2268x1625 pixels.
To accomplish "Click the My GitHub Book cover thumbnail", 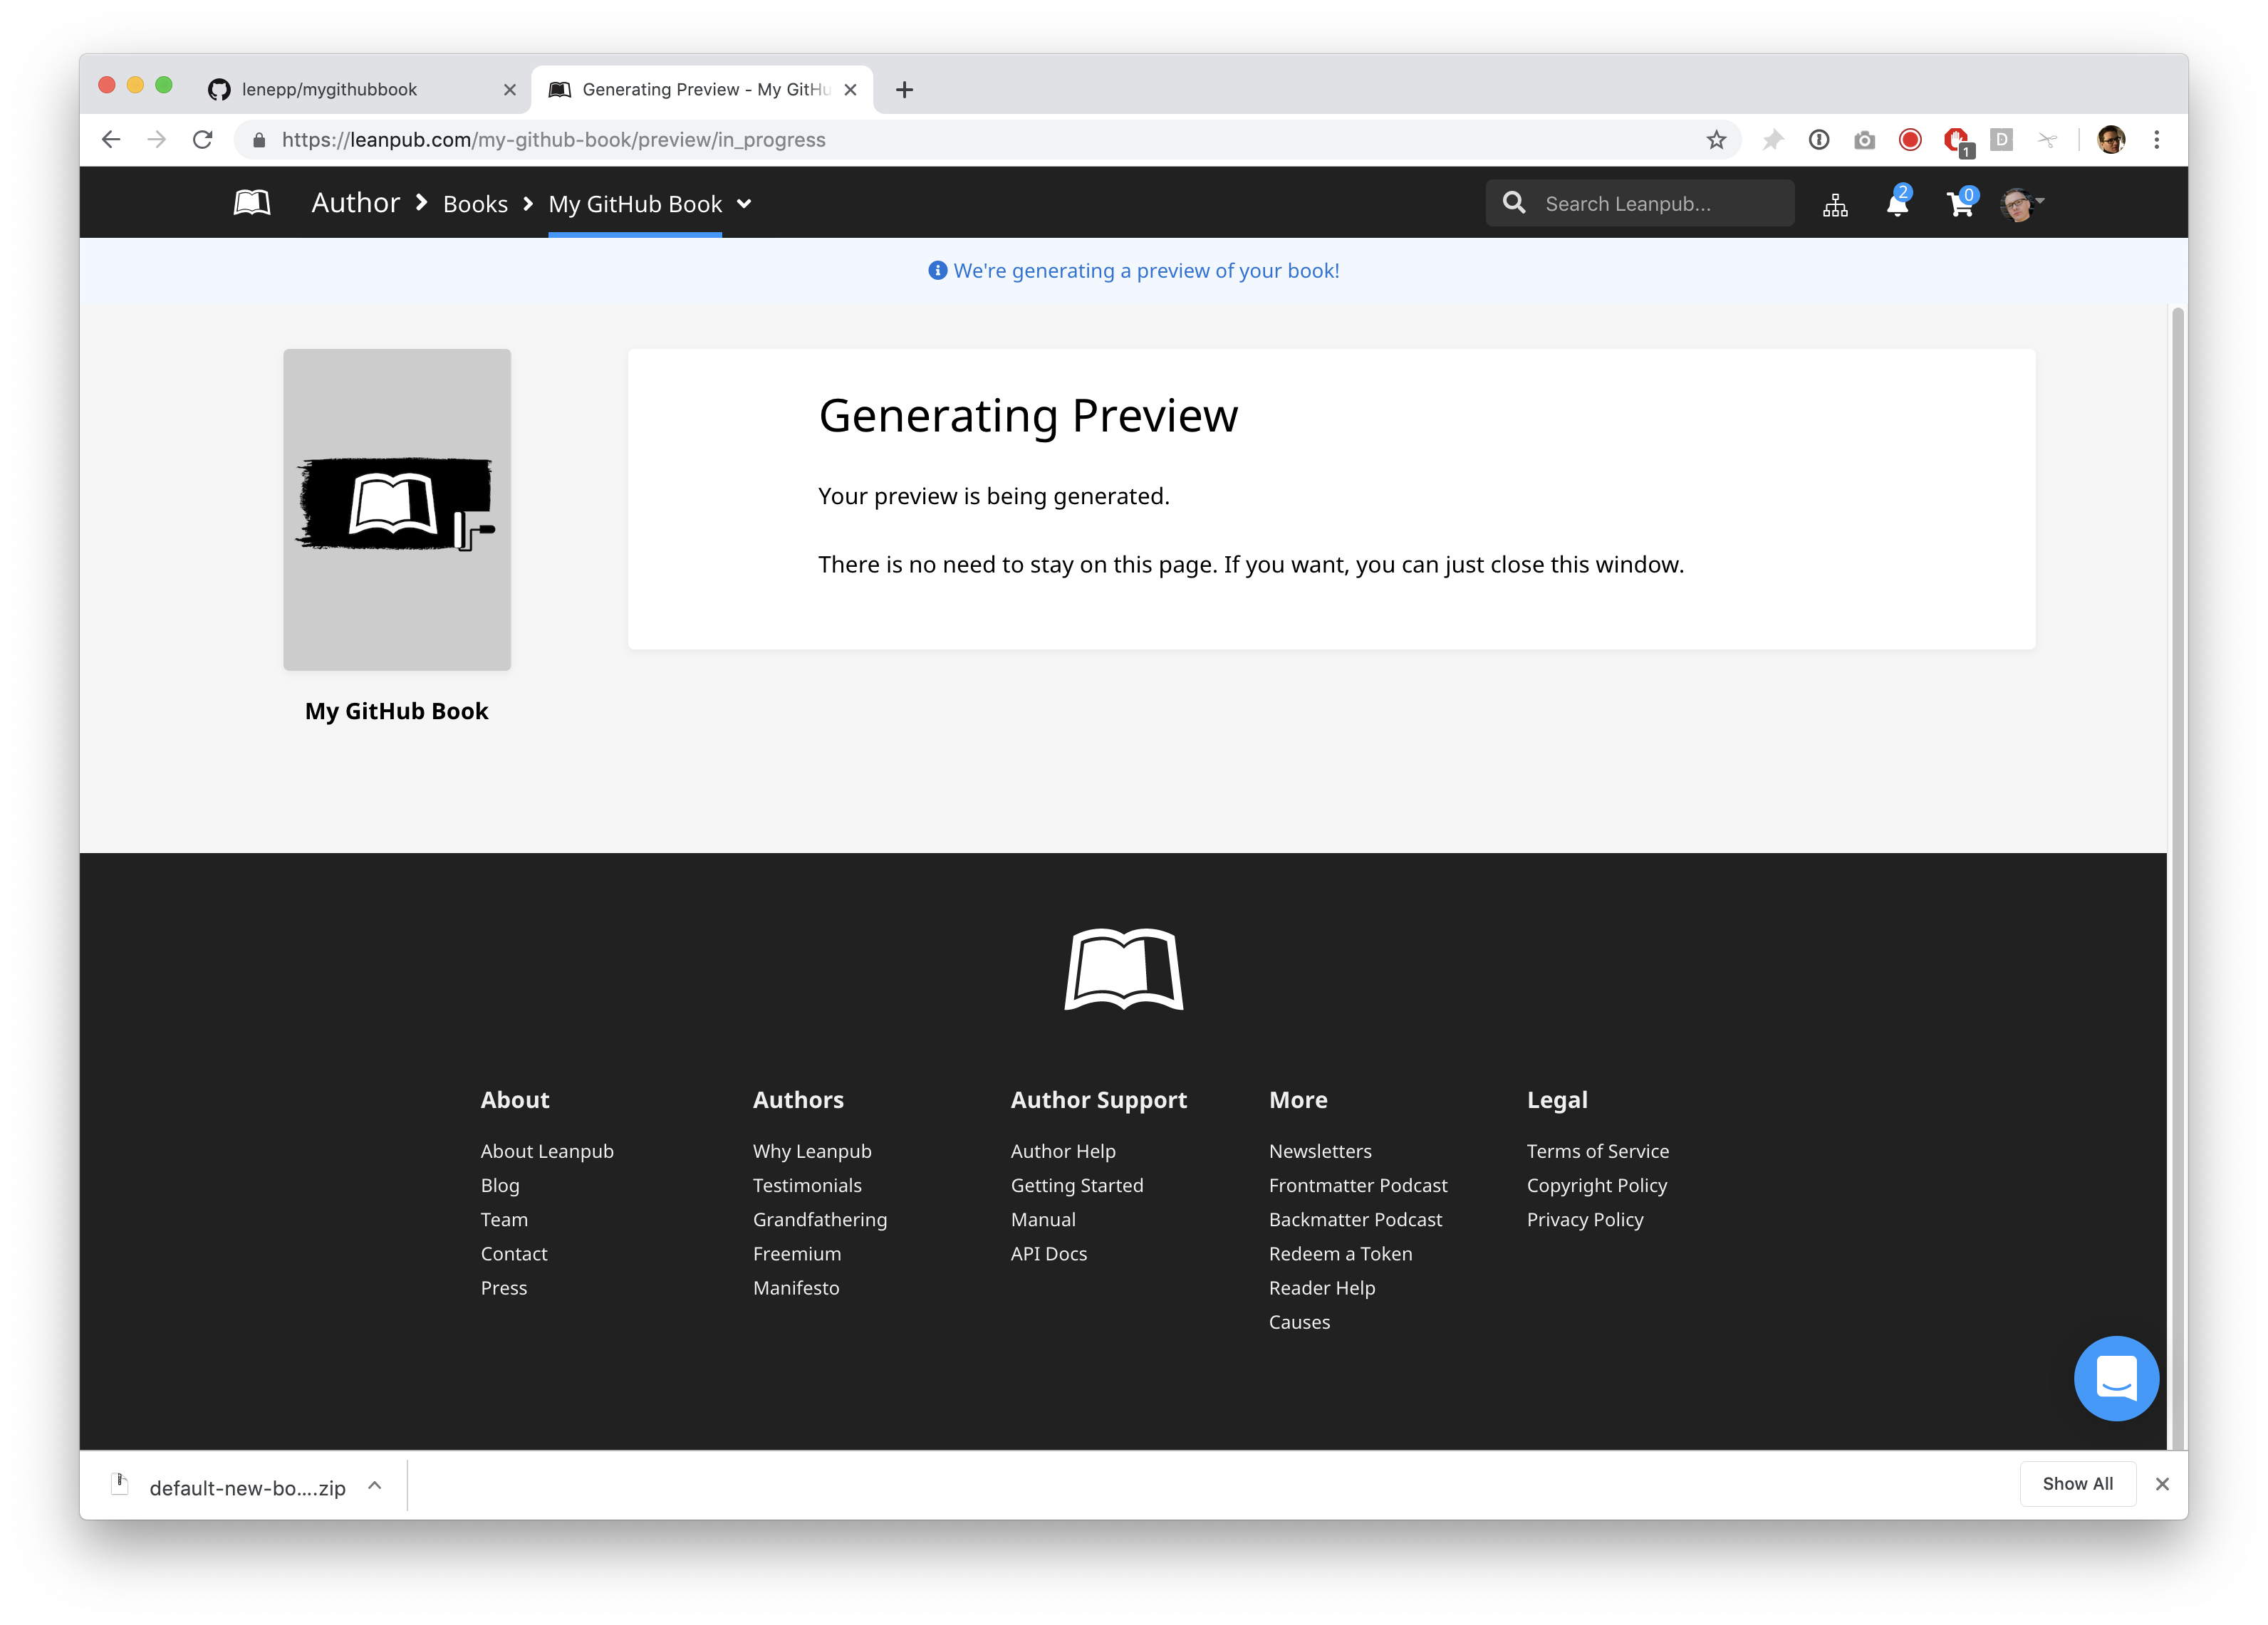I will tap(397, 509).
